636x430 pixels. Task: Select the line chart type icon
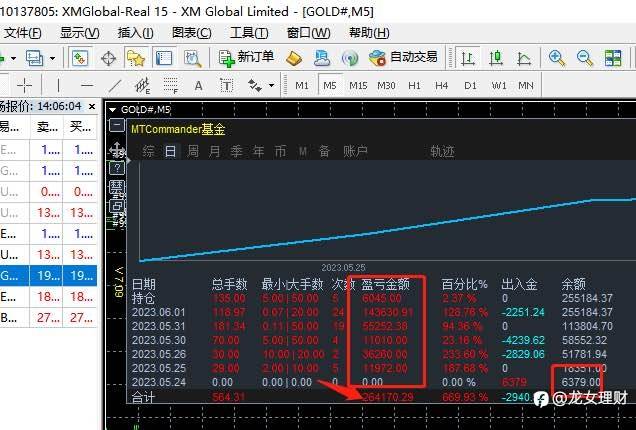[524, 58]
